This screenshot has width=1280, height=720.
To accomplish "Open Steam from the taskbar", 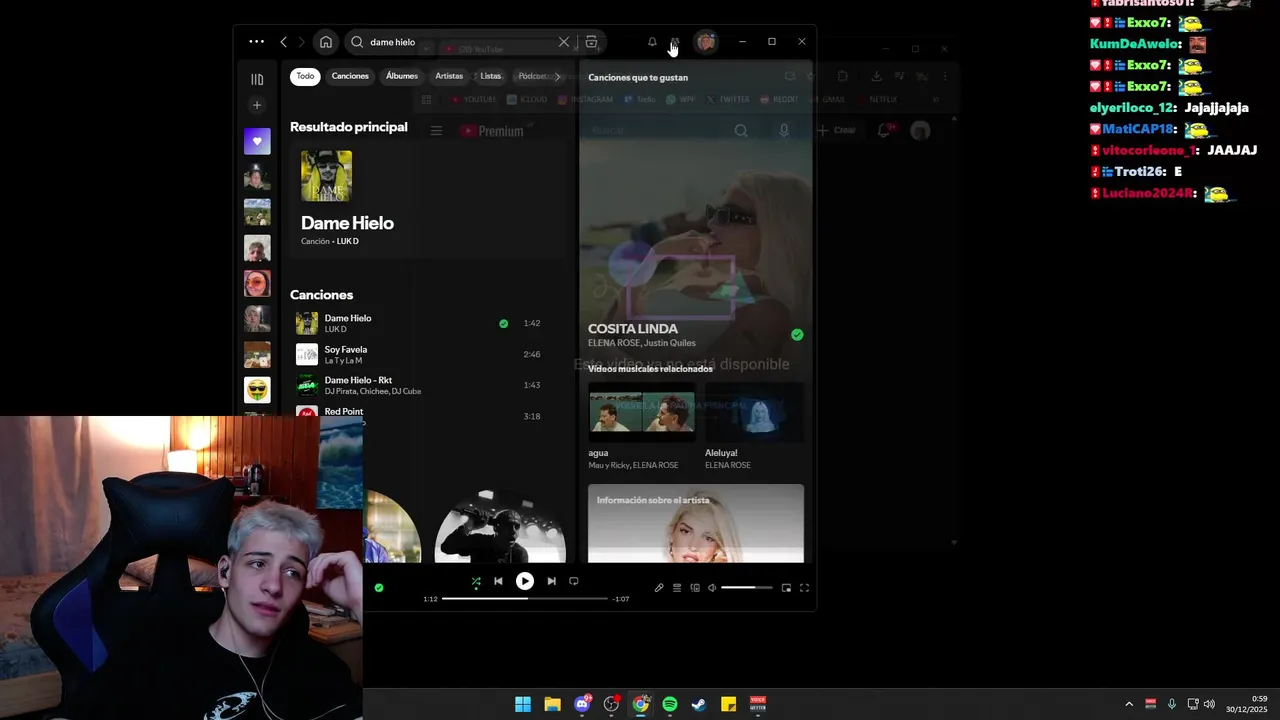I will 699,704.
